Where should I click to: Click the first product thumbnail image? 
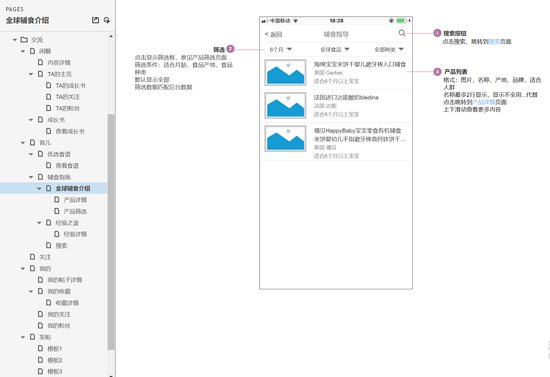point(285,73)
